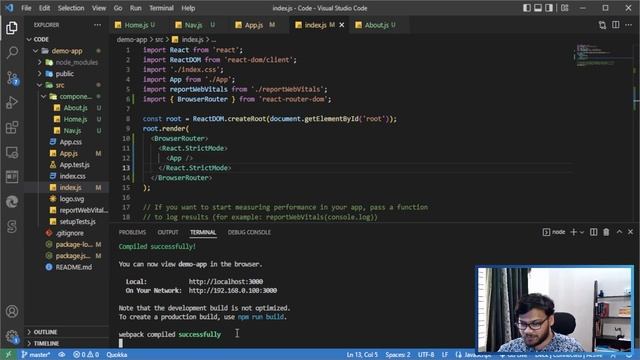Switch to the About.js editor tab
640x360 pixels.
pyautogui.click(x=376, y=25)
